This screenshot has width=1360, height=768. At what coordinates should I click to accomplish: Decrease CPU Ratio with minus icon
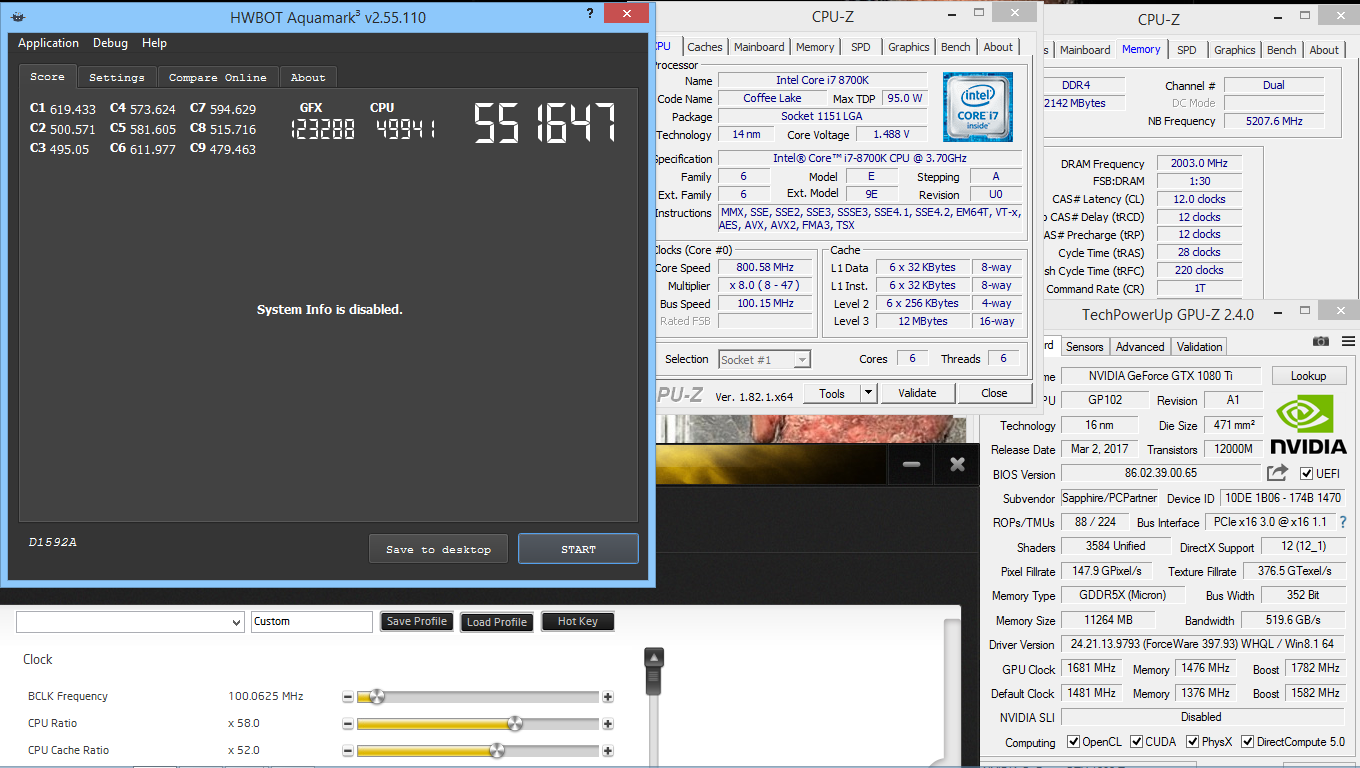coord(348,724)
